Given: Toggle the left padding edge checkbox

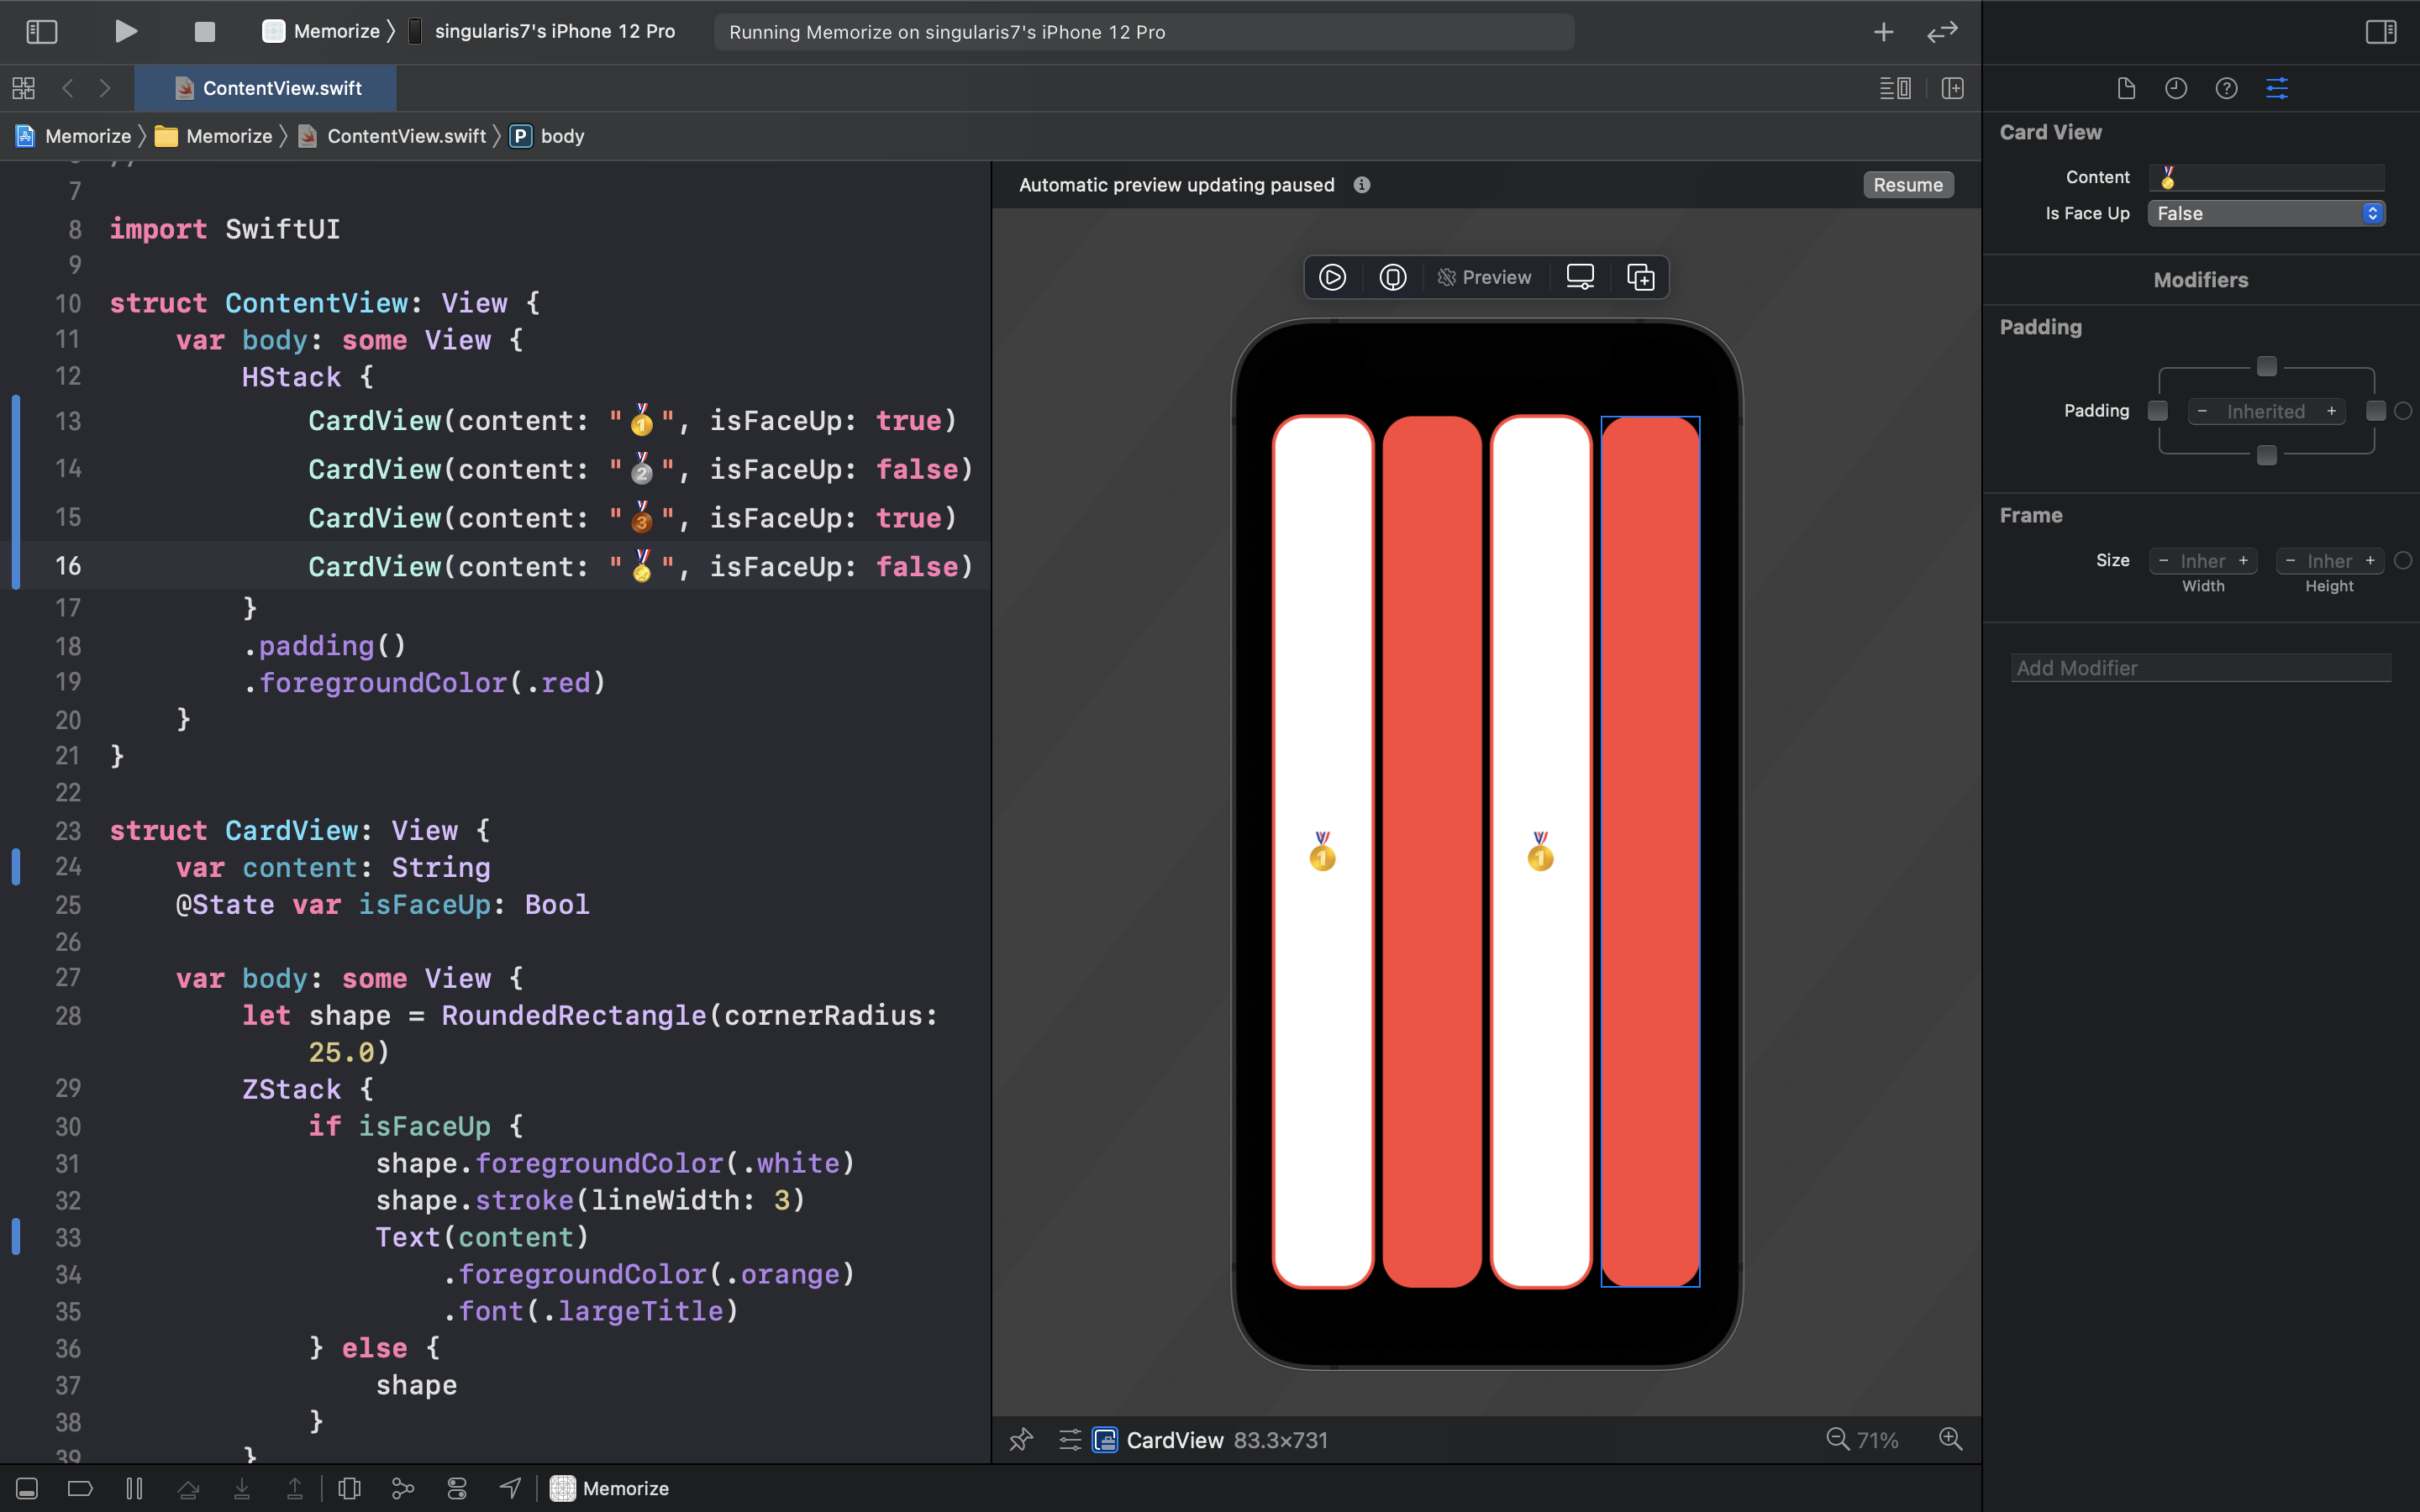Looking at the screenshot, I should click(2157, 411).
